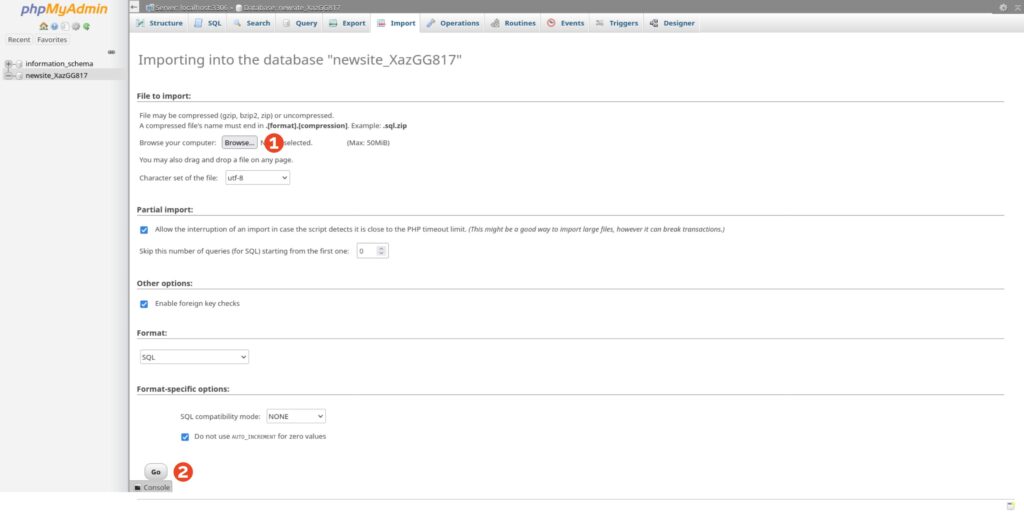
Task: Click the stepper arrows on skip queries field
Action: (x=383, y=251)
